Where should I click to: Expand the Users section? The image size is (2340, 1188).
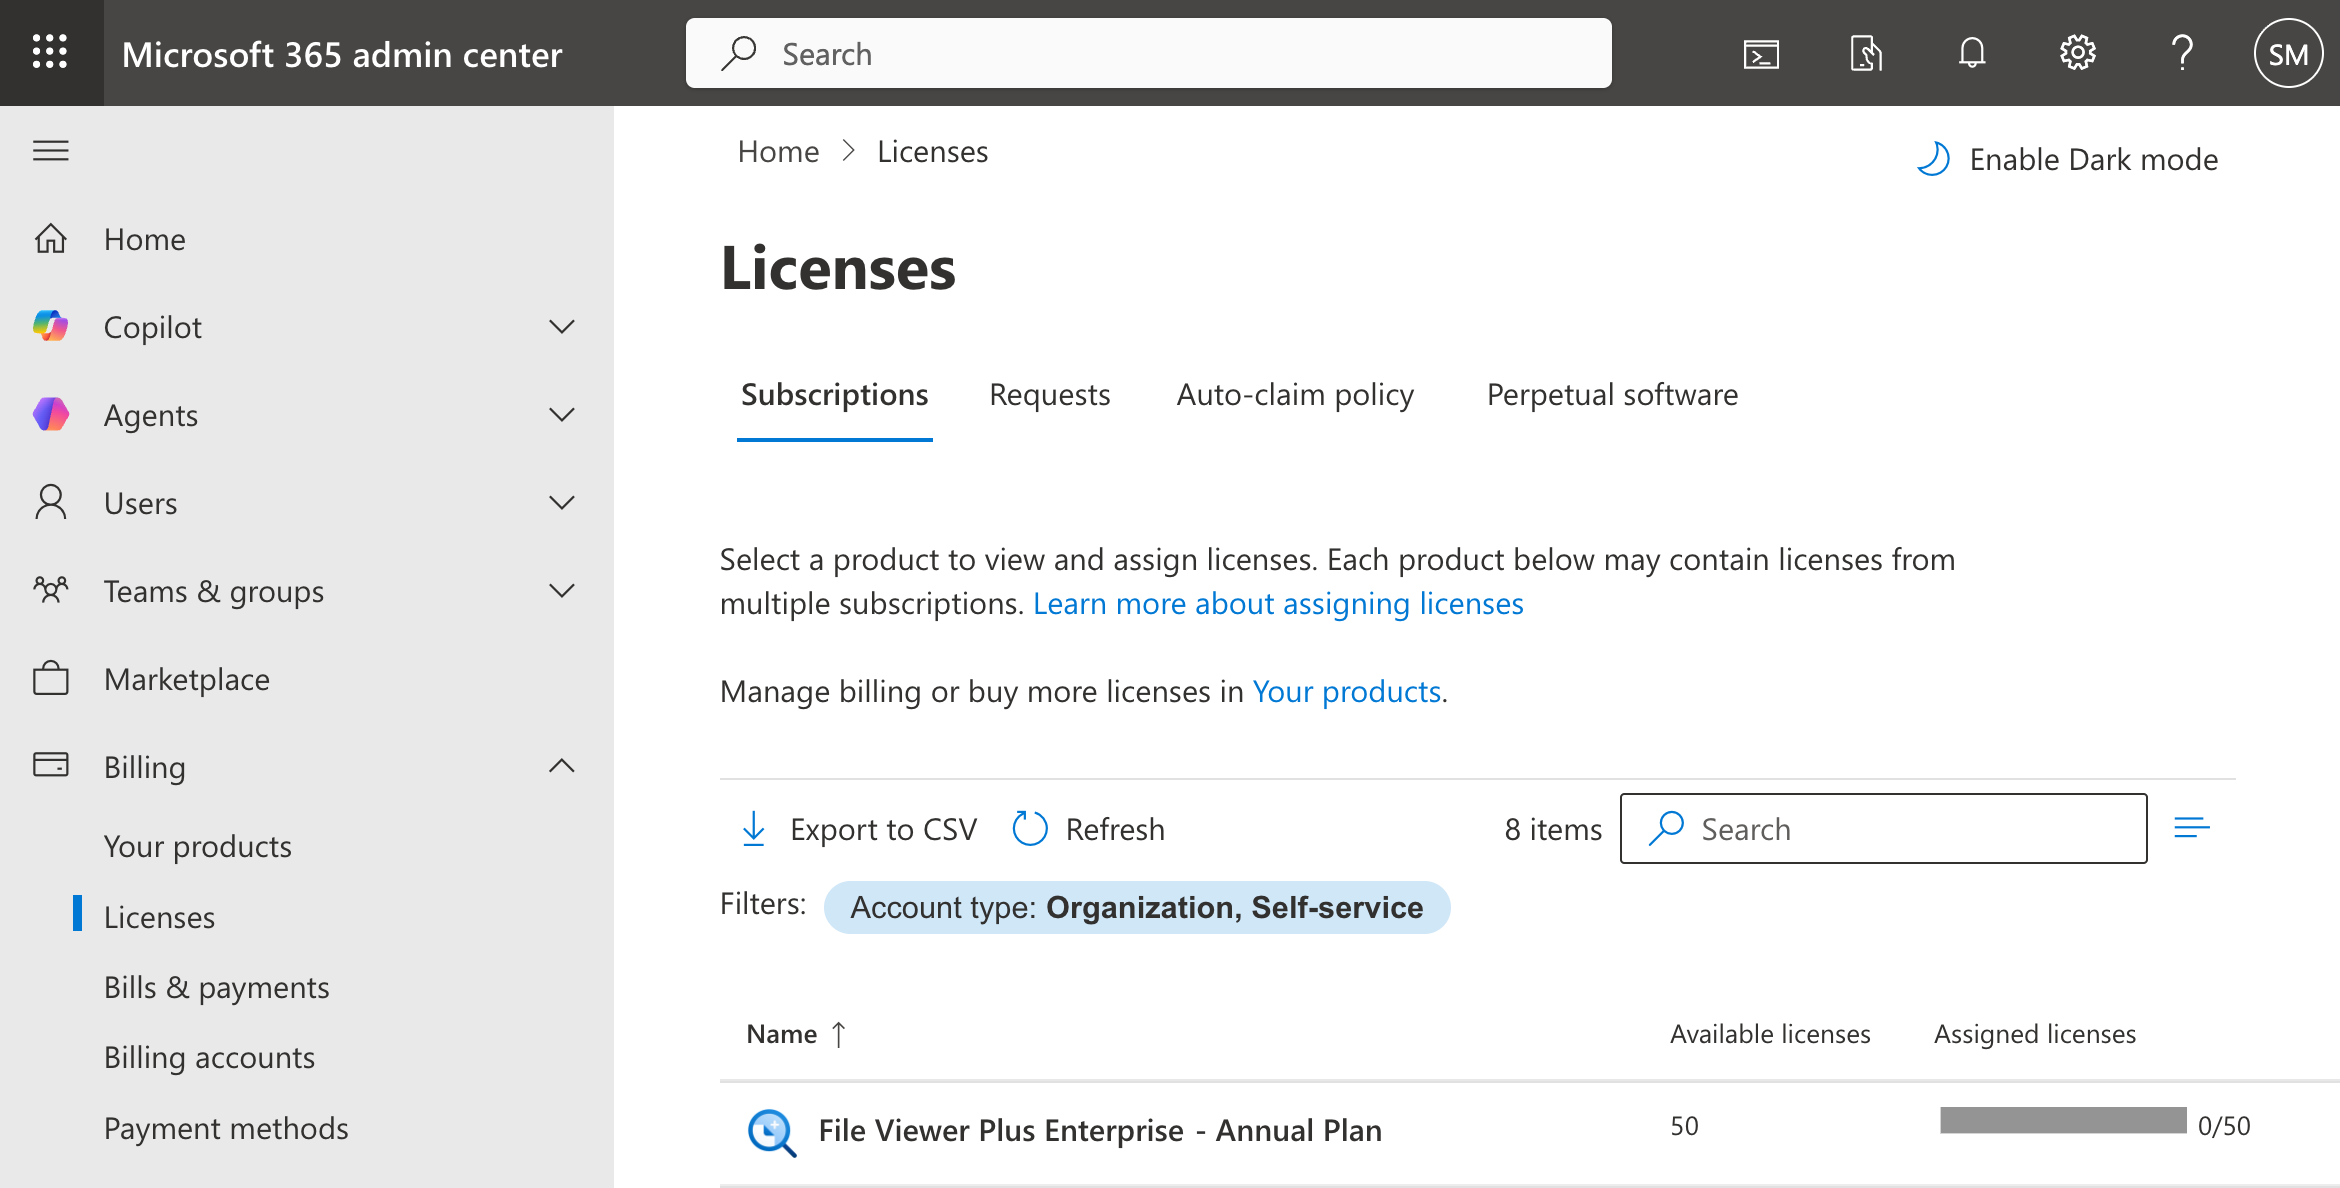tap(563, 503)
